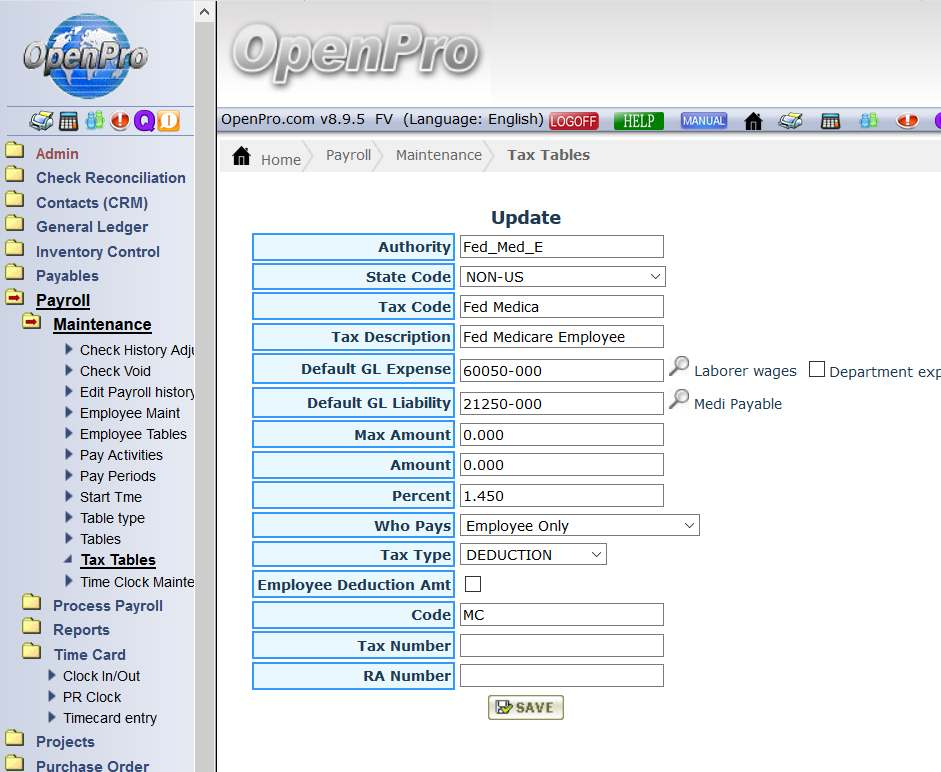Toggle the Employee Deduction Amt checkbox
The width and height of the screenshot is (941, 772).
[x=473, y=584]
